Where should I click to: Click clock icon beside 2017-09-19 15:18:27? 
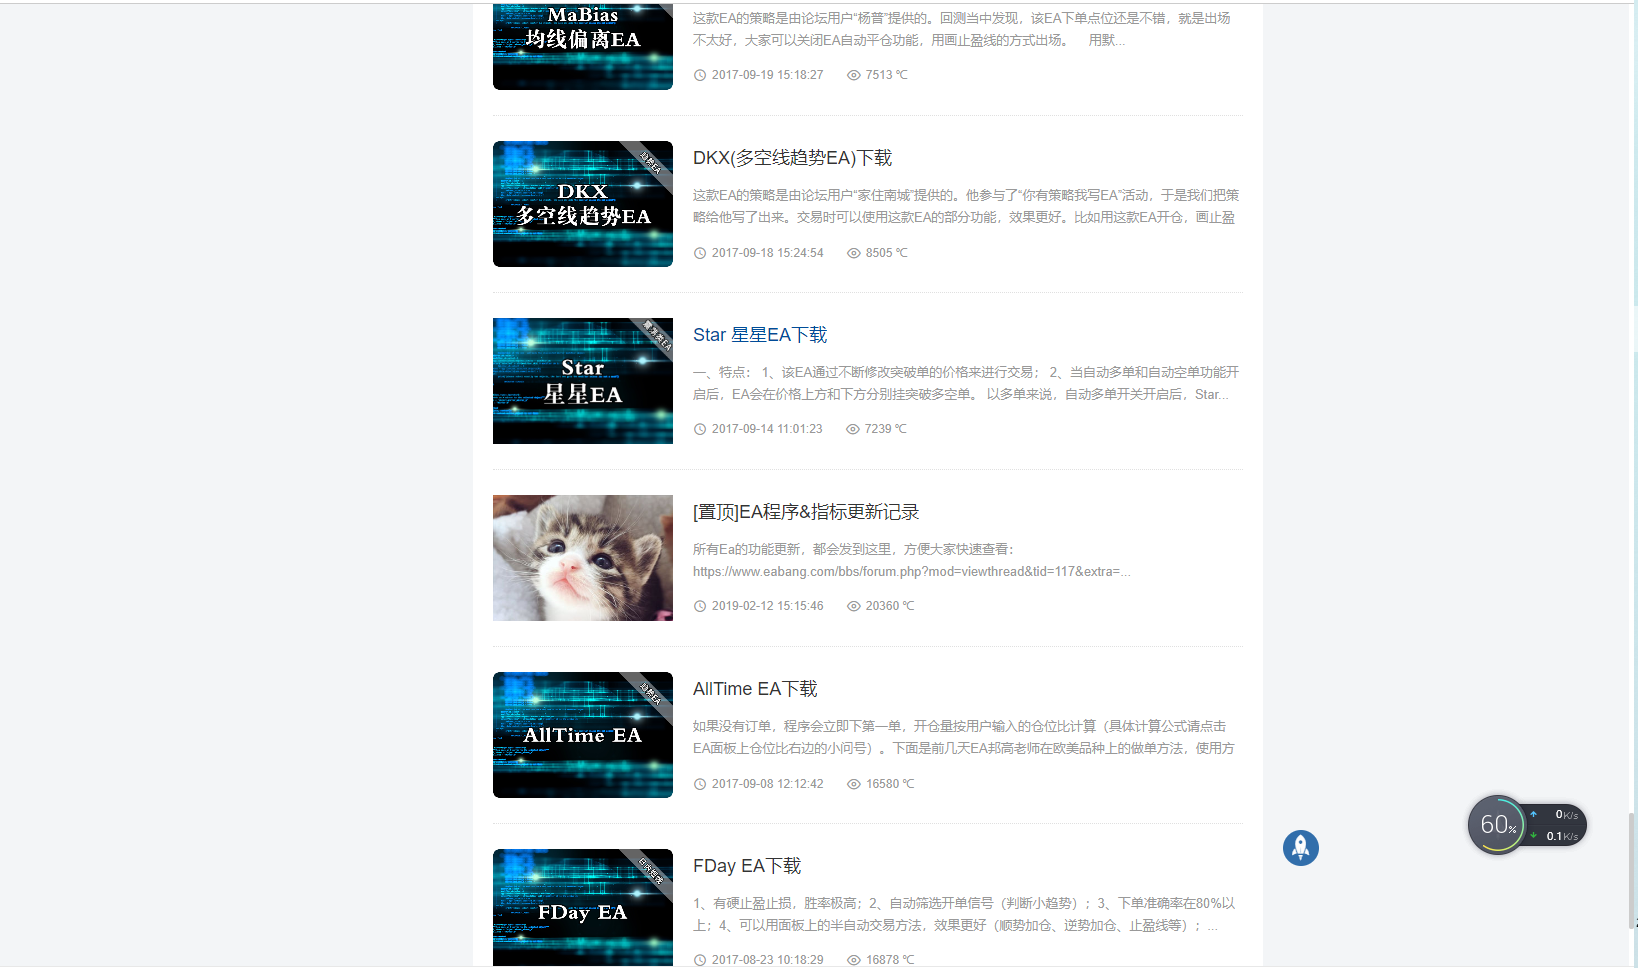700,75
